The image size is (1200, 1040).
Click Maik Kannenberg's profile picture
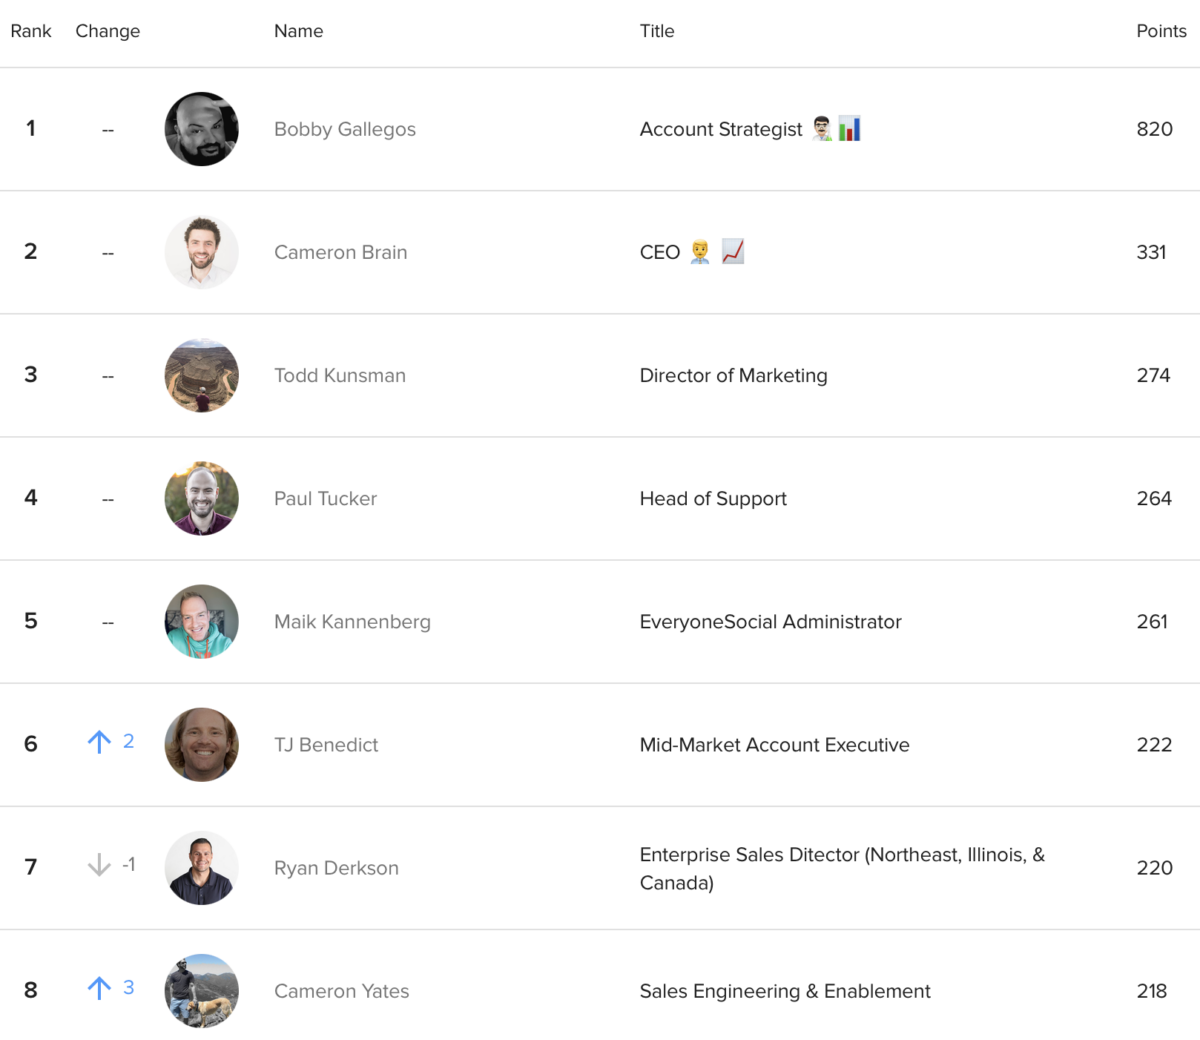point(201,622)
